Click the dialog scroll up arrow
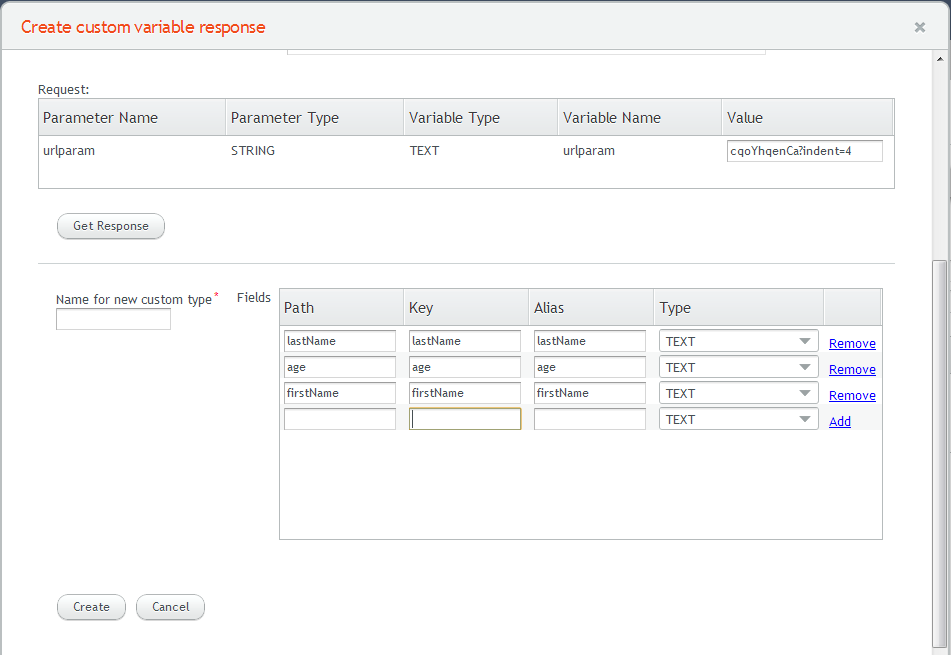 [x=939, y=59]
